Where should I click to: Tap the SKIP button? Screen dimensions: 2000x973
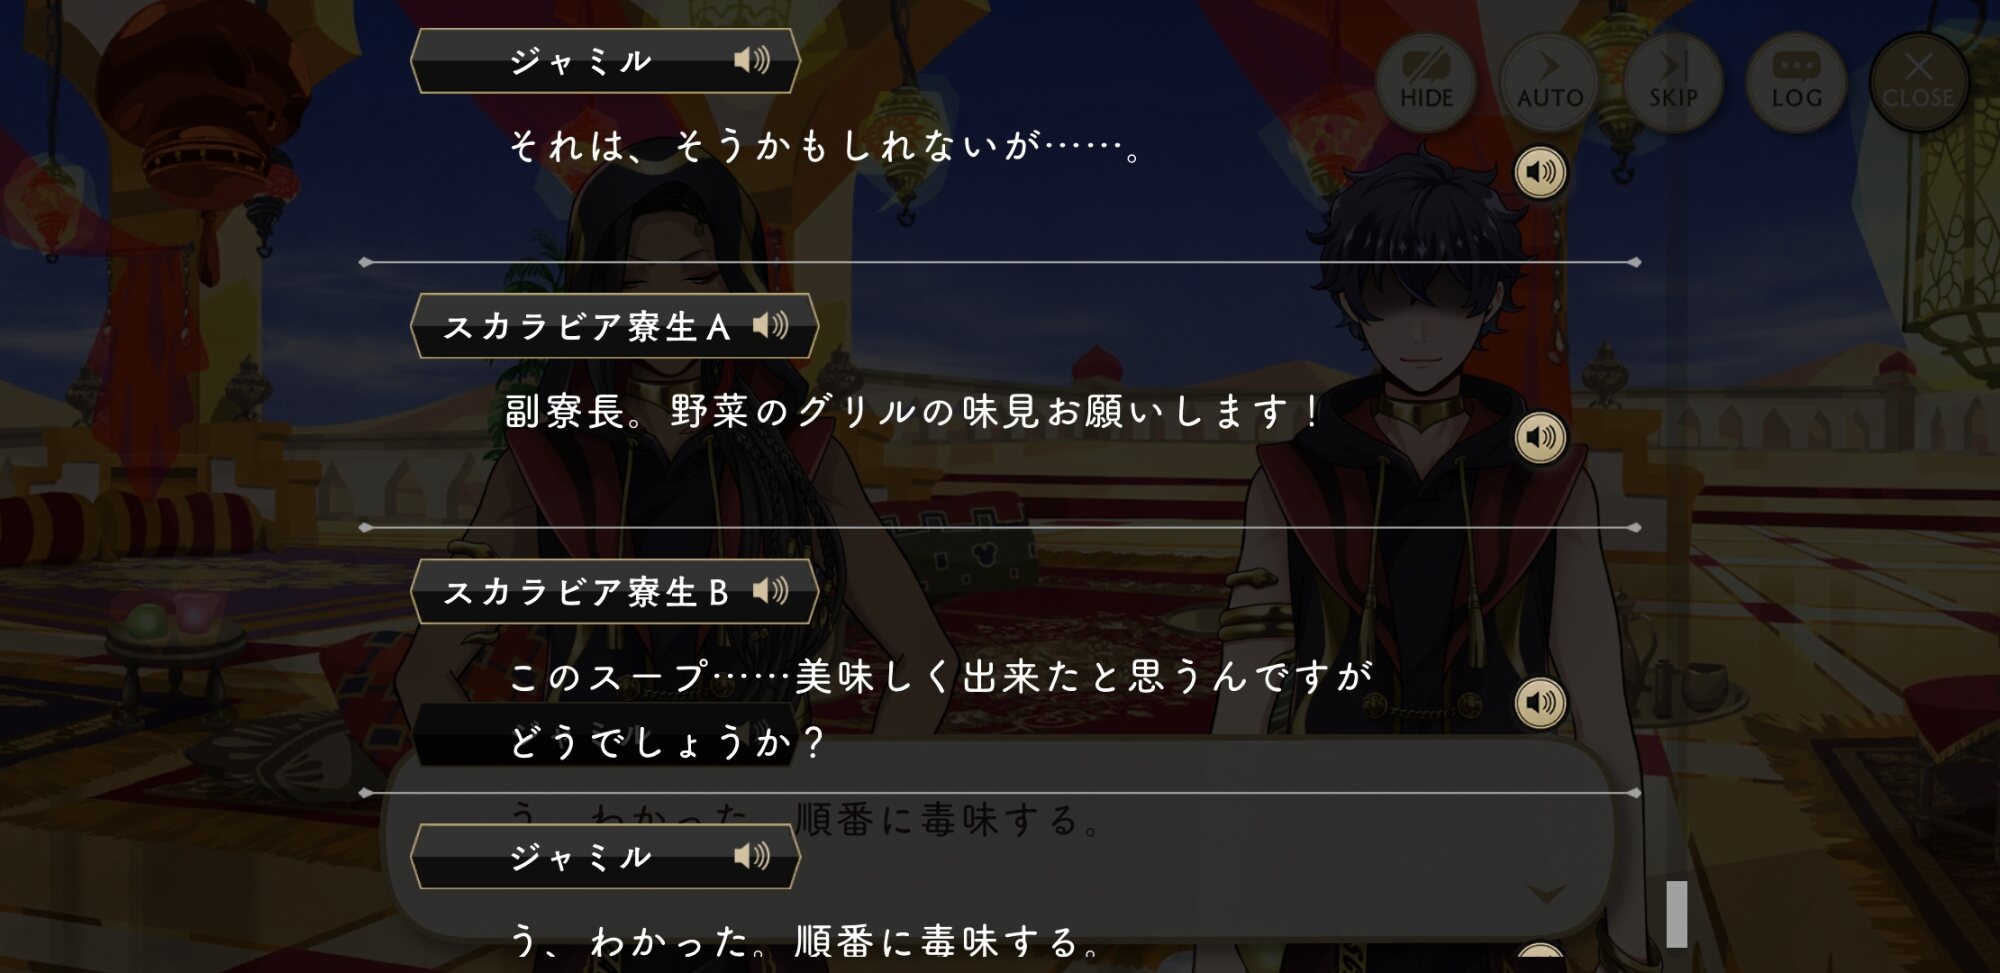tap(1673, 81)
